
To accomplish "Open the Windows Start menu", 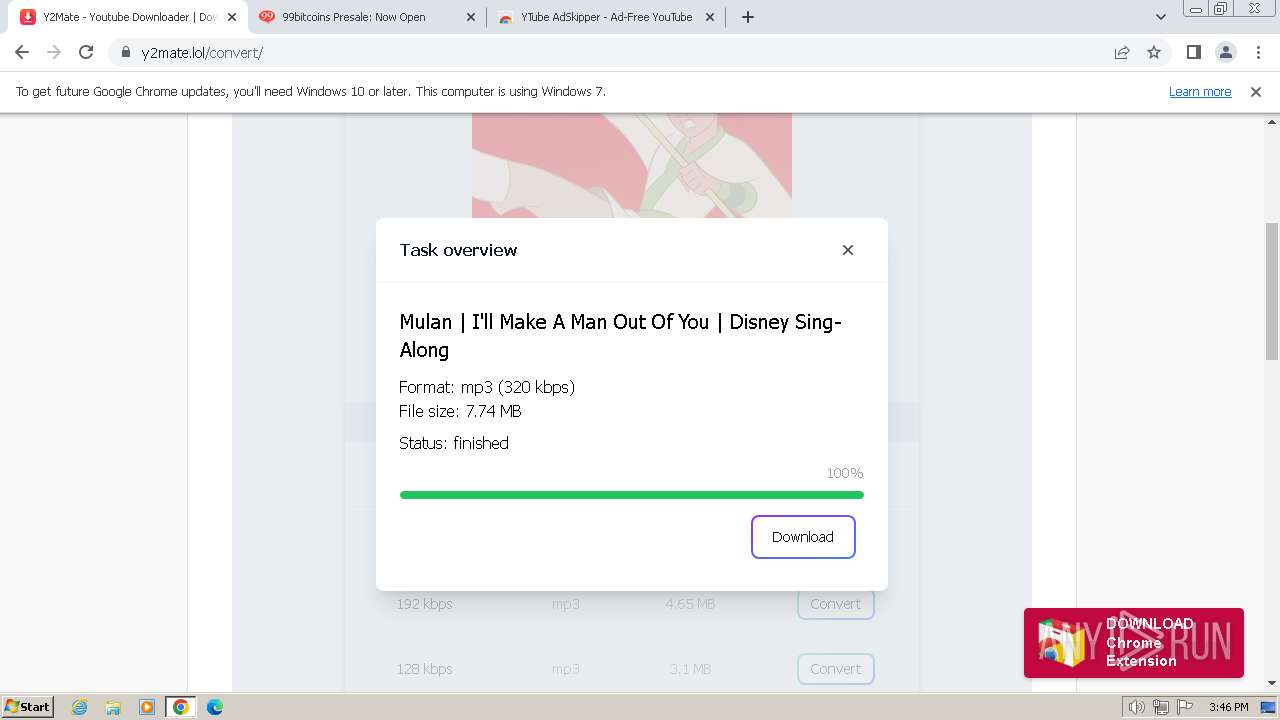I will click(x=27, y=706).
